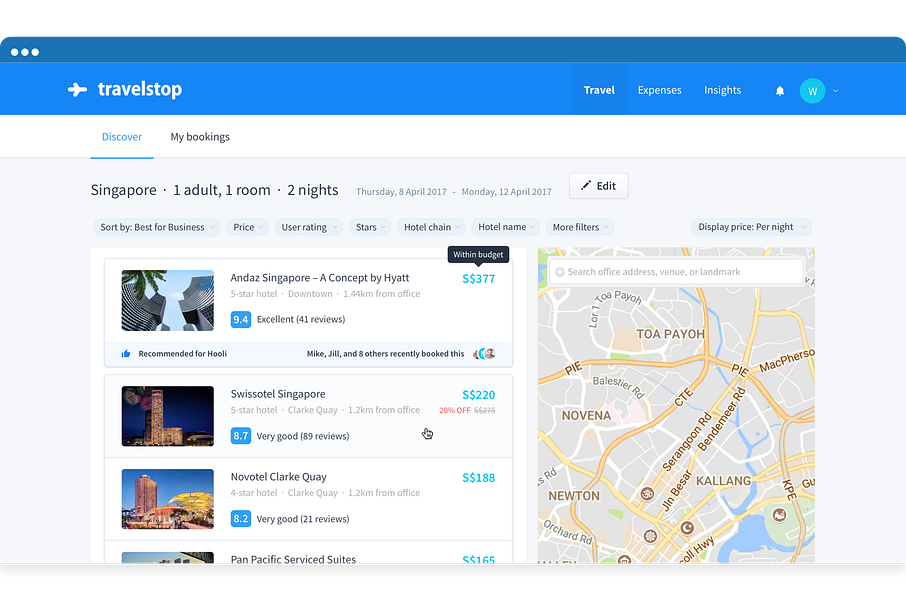Screen dimensions: 906x600
Task: Click the map search field location icon
Action: pyautogui.click(x=559, y=272)
